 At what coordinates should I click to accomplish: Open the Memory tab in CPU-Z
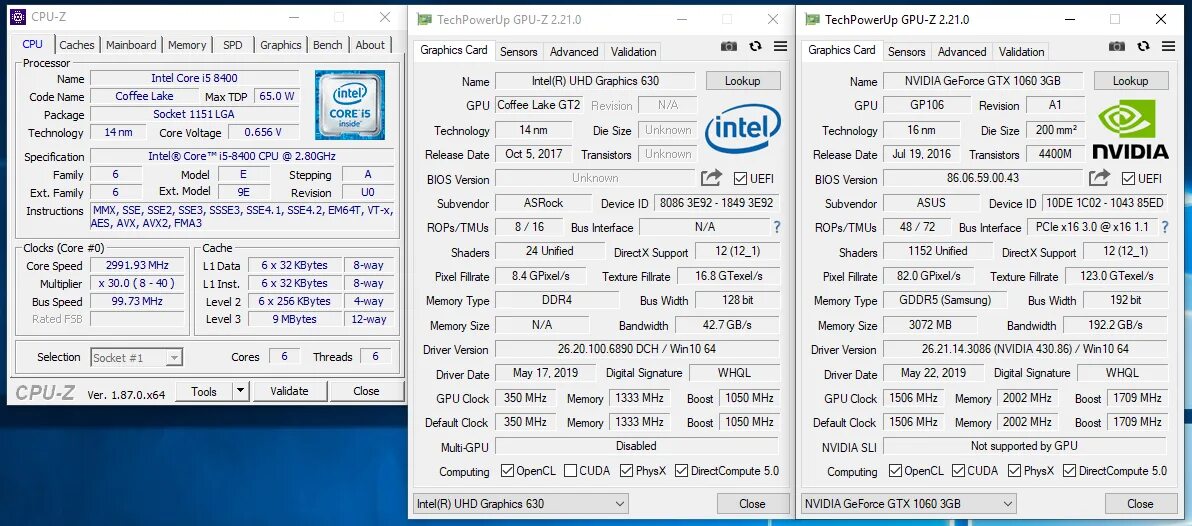click(x=187, y=45)
